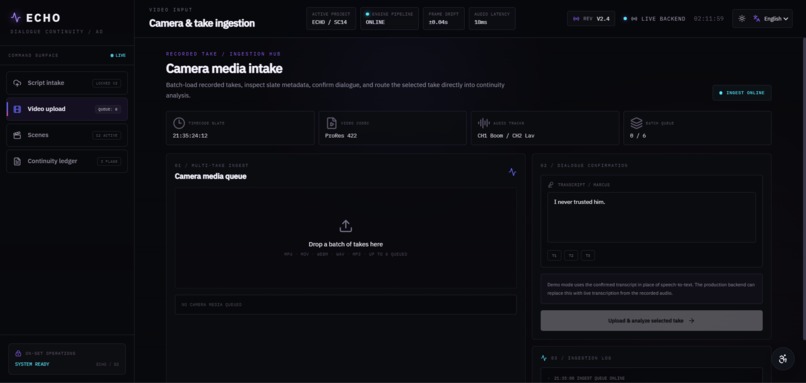The image size is (806, 383).
Task: Click the ingestion log pulse icon
Action: click(x=544, y=358)
